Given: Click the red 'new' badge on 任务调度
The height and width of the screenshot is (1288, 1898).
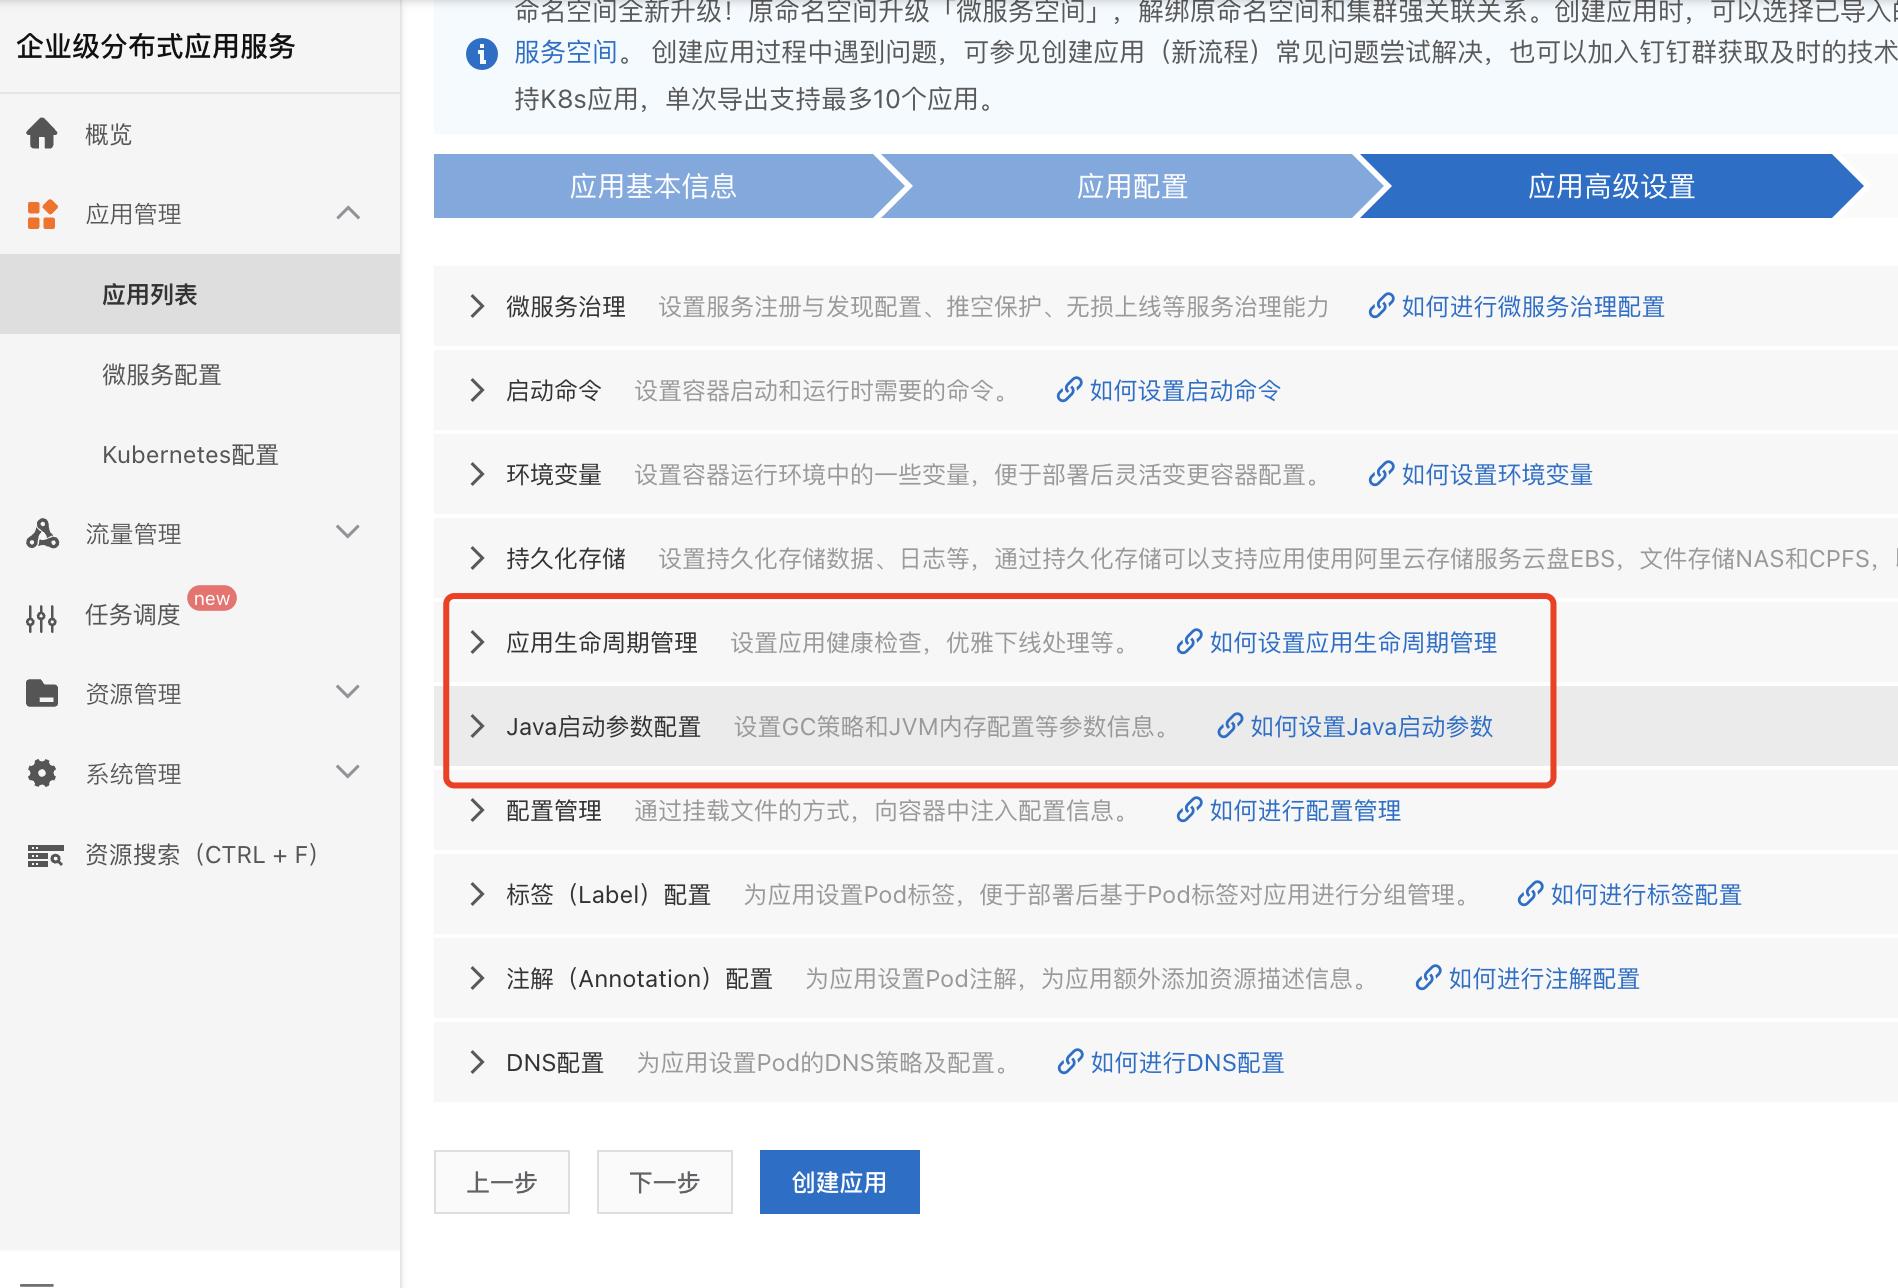Looking at the screenshot, I should click(x=212, y=598).
